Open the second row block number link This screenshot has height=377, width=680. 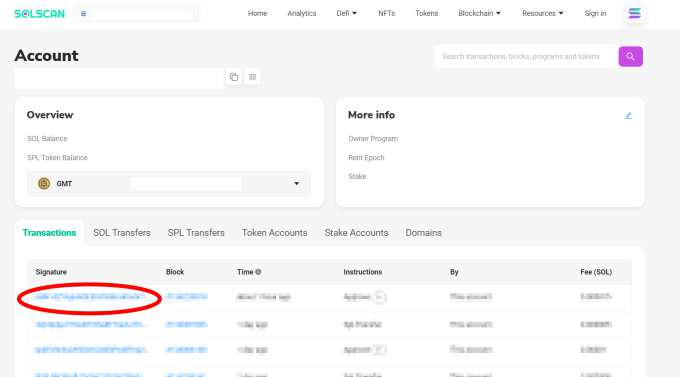tap(186, 324)
